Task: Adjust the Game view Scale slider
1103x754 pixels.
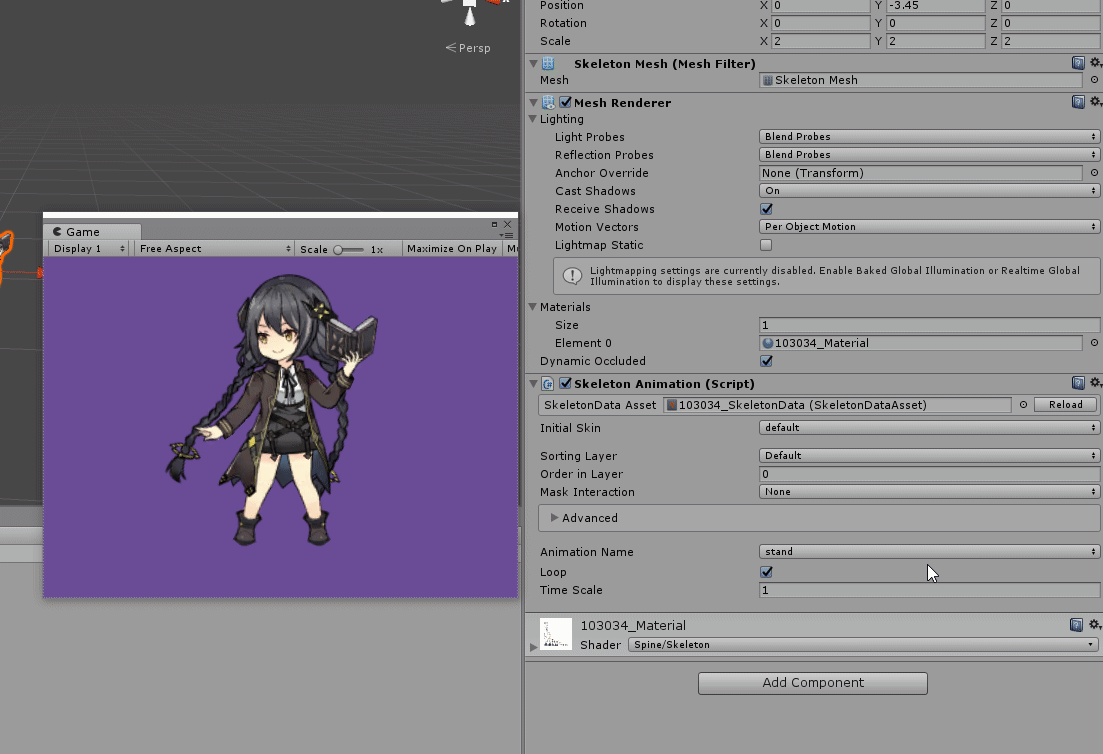Action: pos(349,250)
